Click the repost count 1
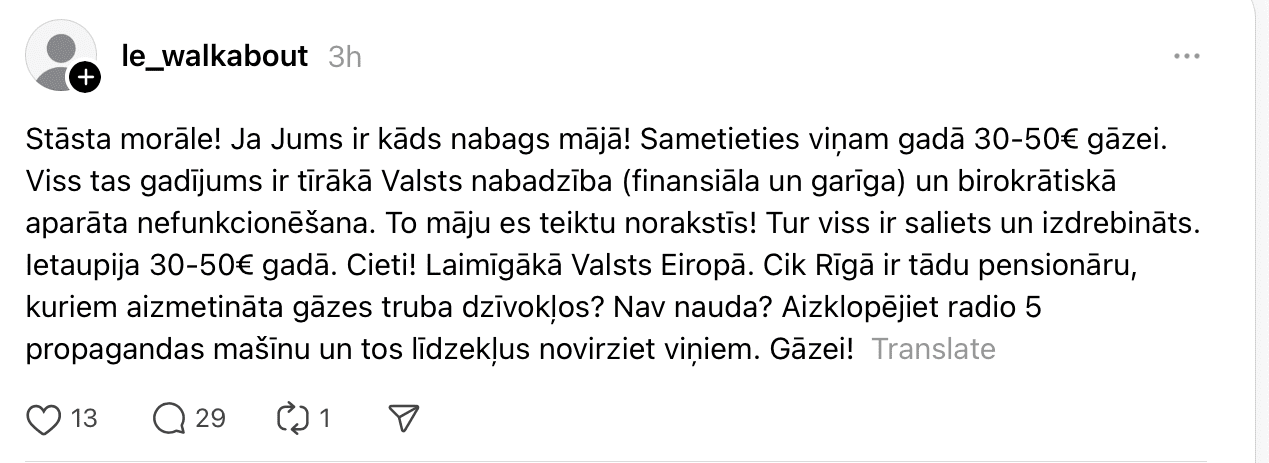This screenshot has height=463, width=1269. click(x=324, y=417)
